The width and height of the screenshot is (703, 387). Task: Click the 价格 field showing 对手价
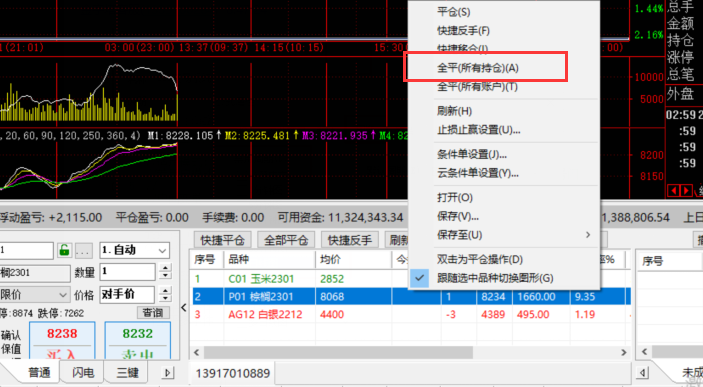click(127, 295)
